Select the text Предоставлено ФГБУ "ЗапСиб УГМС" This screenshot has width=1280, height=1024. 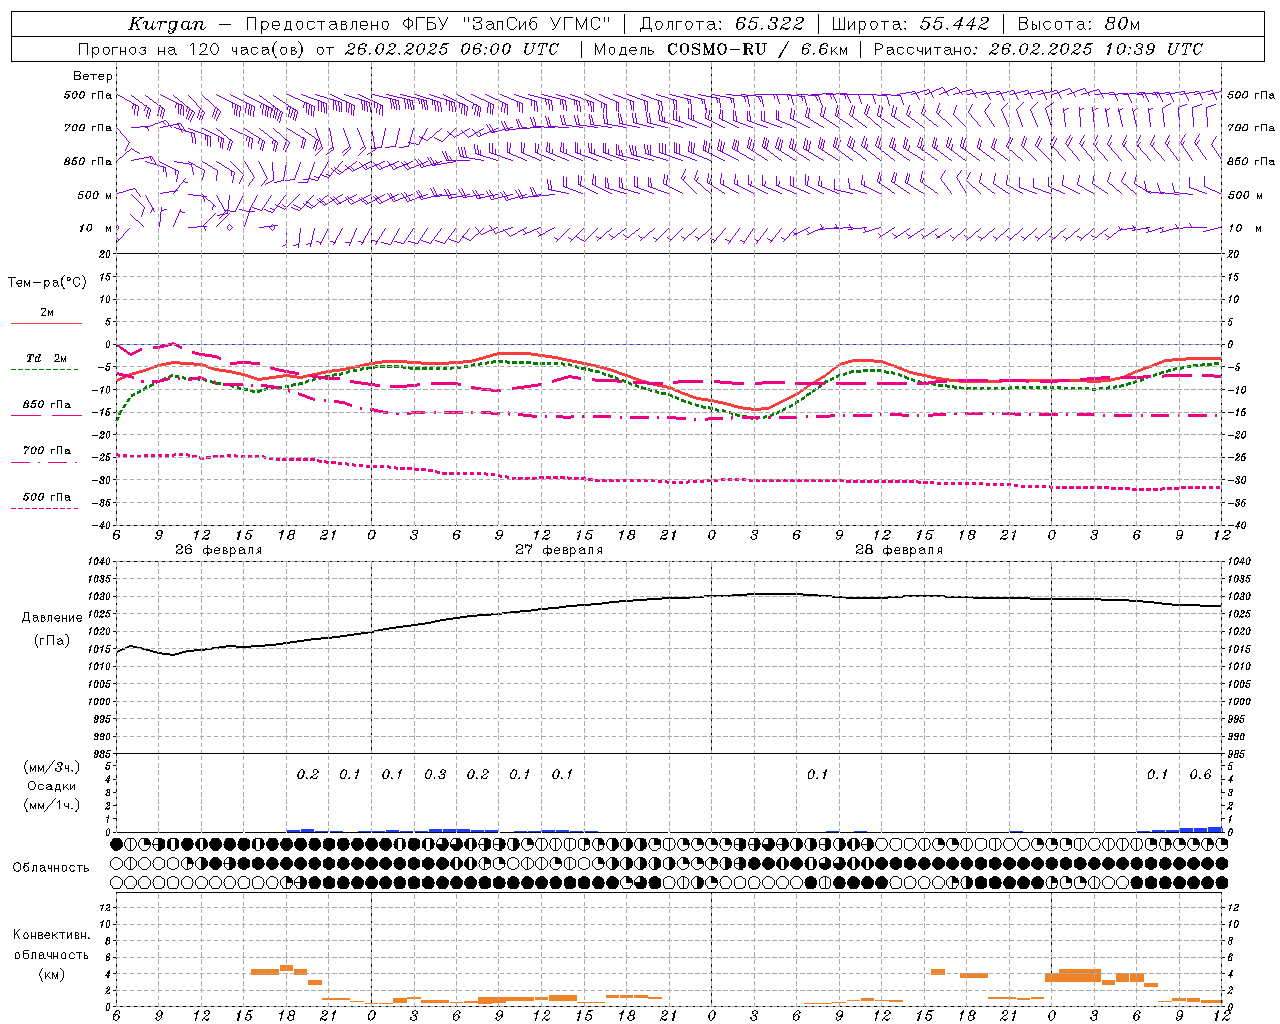tap(428, 24)
